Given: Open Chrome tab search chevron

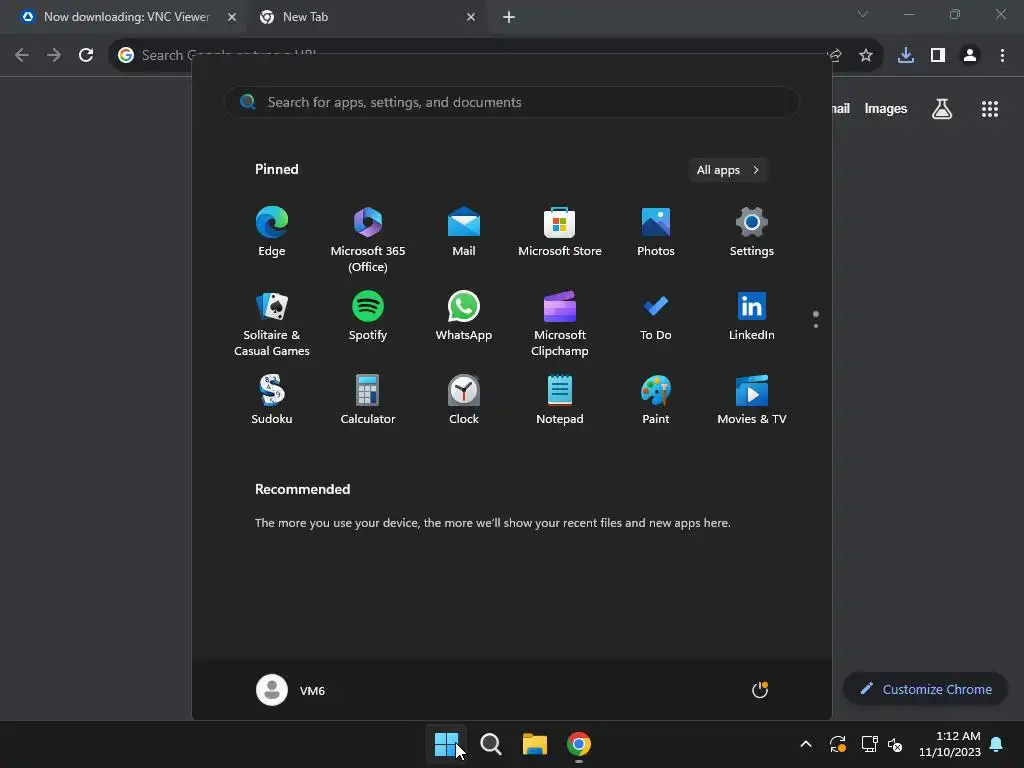Looking at the screenshot, I should pyautogui.click(x=863, y=14).
